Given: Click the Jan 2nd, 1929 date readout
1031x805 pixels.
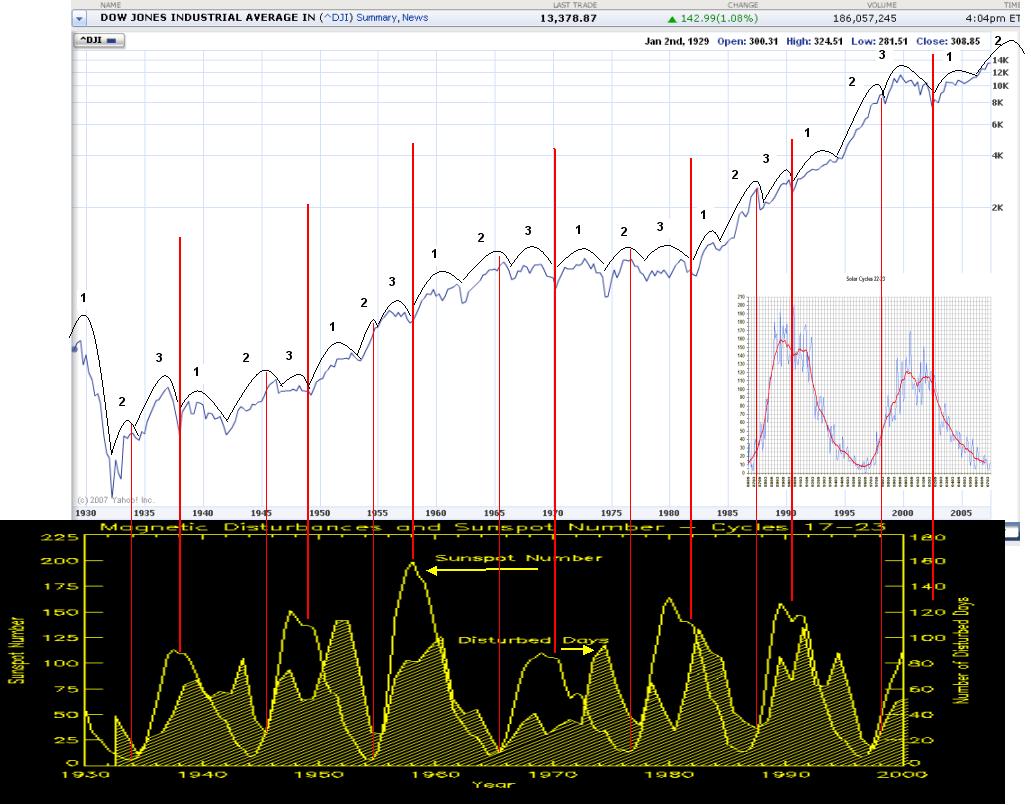Looking at the screenshot, I should click(x=677, y=41).
